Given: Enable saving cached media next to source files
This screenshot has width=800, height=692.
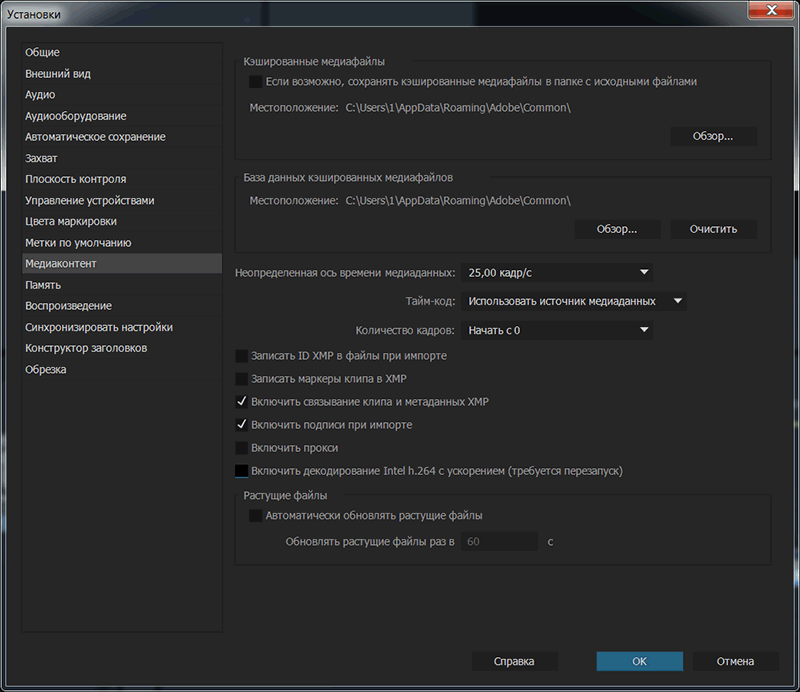Looking at the screenshot, I should 256,82.
